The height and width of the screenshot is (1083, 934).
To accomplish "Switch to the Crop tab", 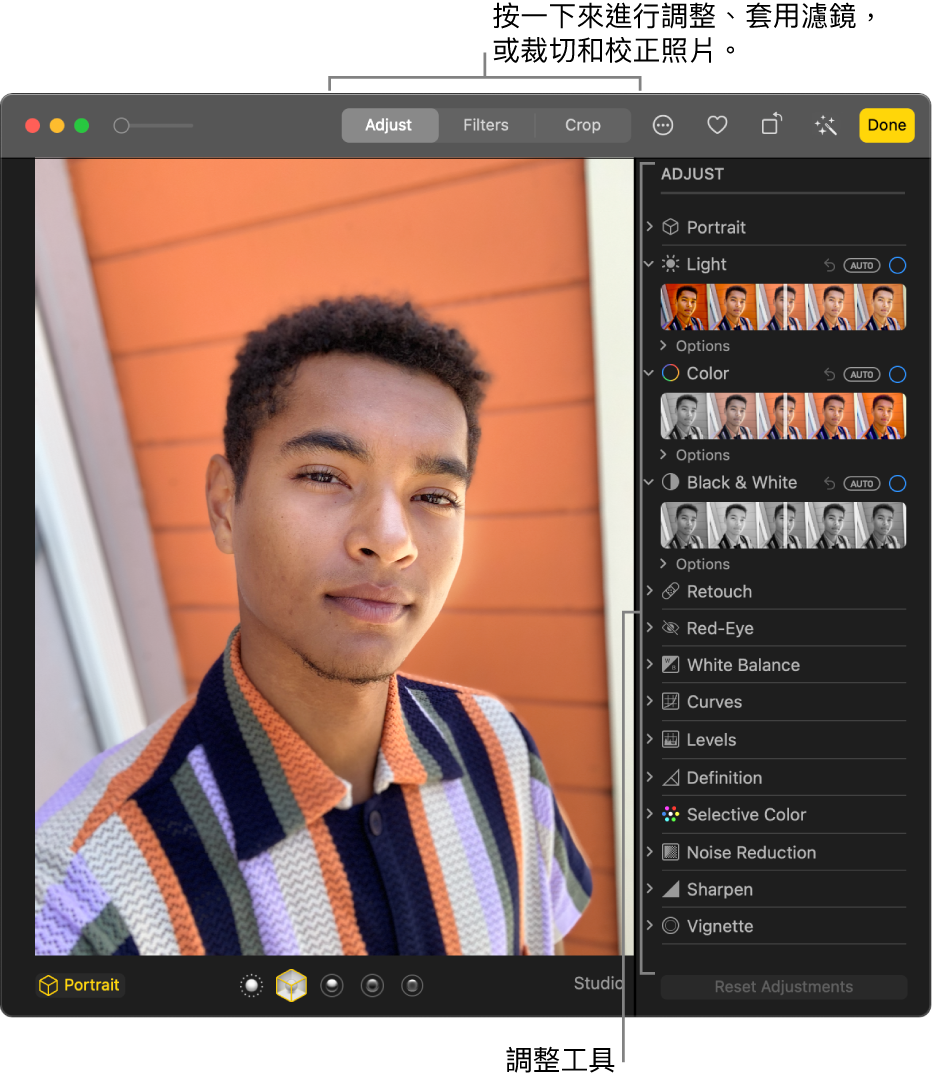I will (582, 125).
